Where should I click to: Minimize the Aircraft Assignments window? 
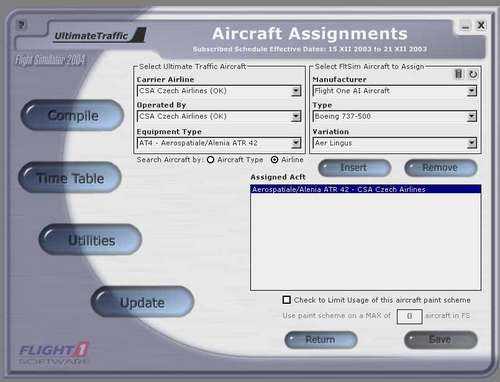click(x=465, y=26)
